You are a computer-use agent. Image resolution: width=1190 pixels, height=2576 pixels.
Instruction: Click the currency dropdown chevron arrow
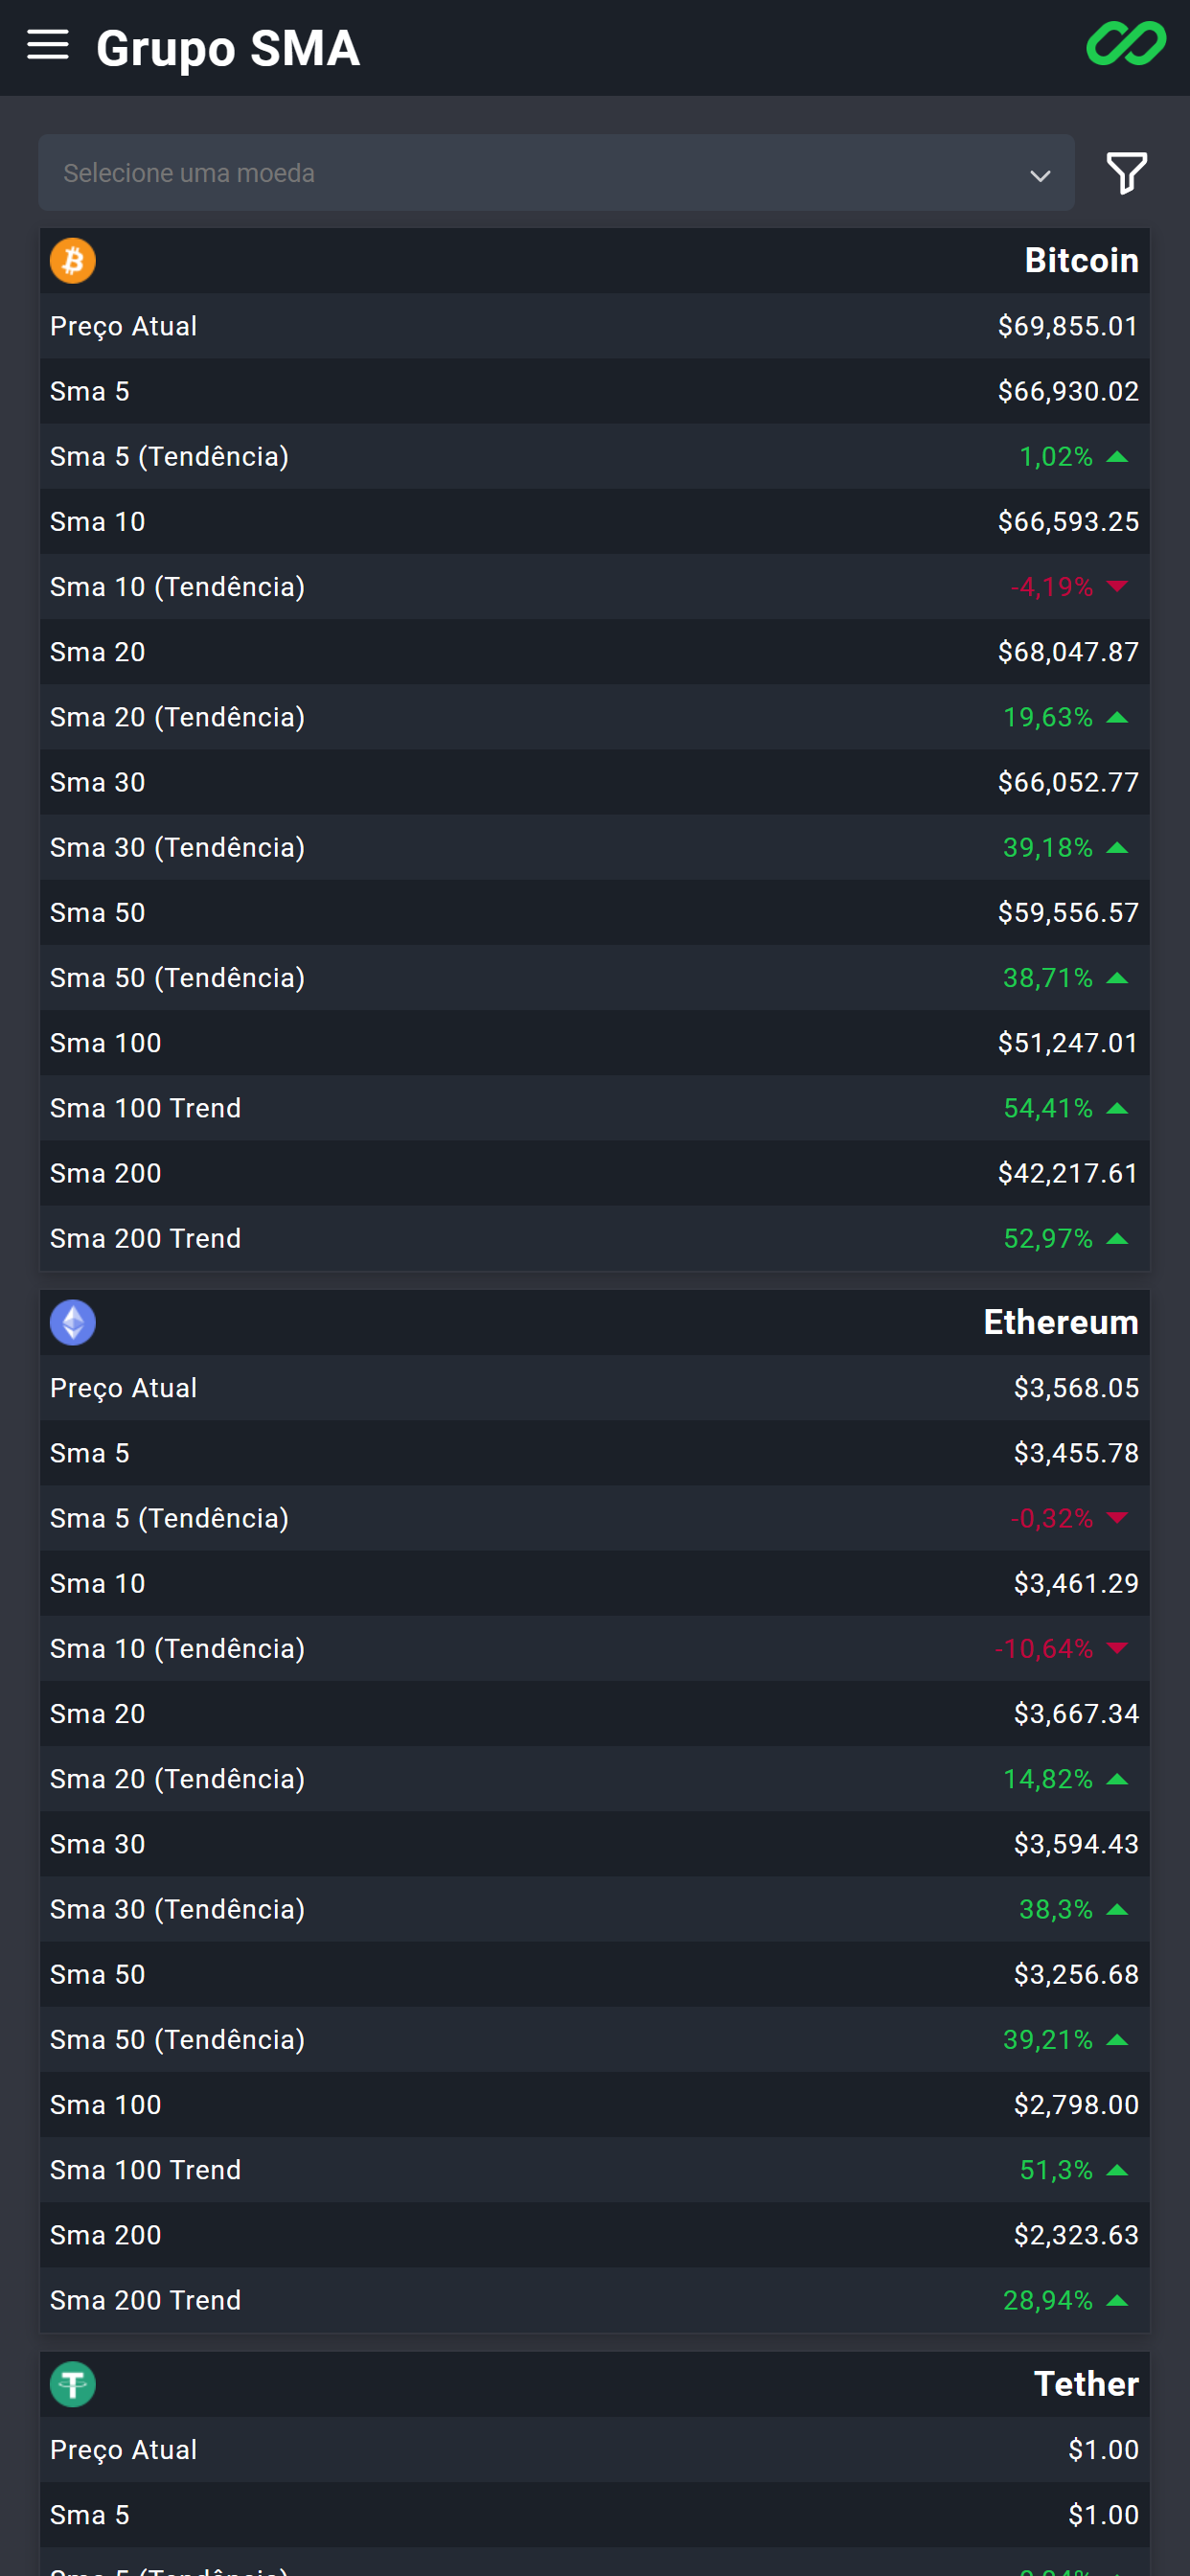1040,176
